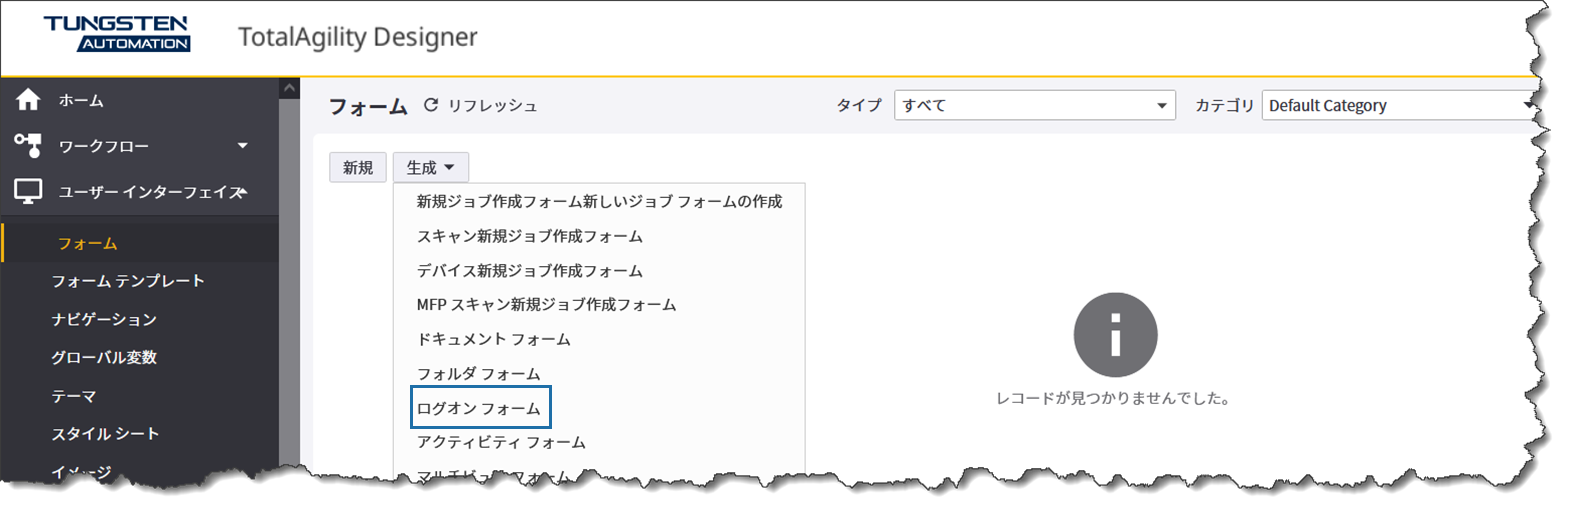Image resolution: width=1571 pixels, height=513 pixels.
Task: Click the User Interface monitor icon
Action: pyautogui.click(x=28, y=192)
